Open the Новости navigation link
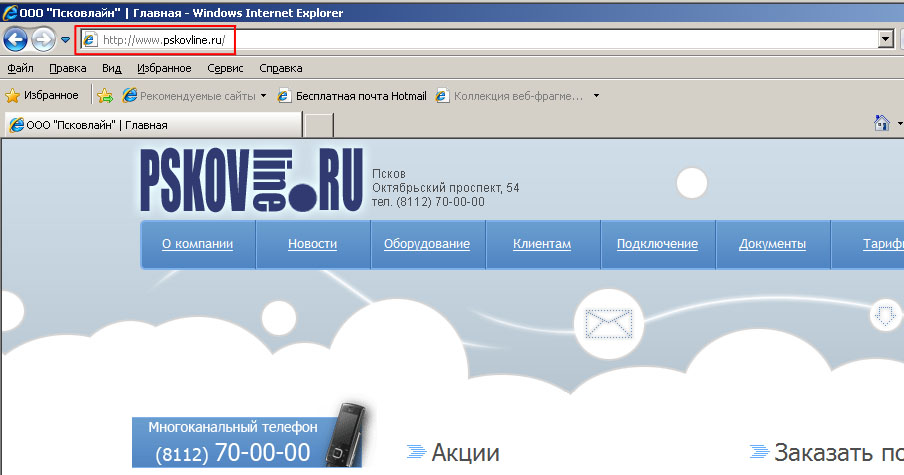 pyautogui.click(x=312, y=244)
